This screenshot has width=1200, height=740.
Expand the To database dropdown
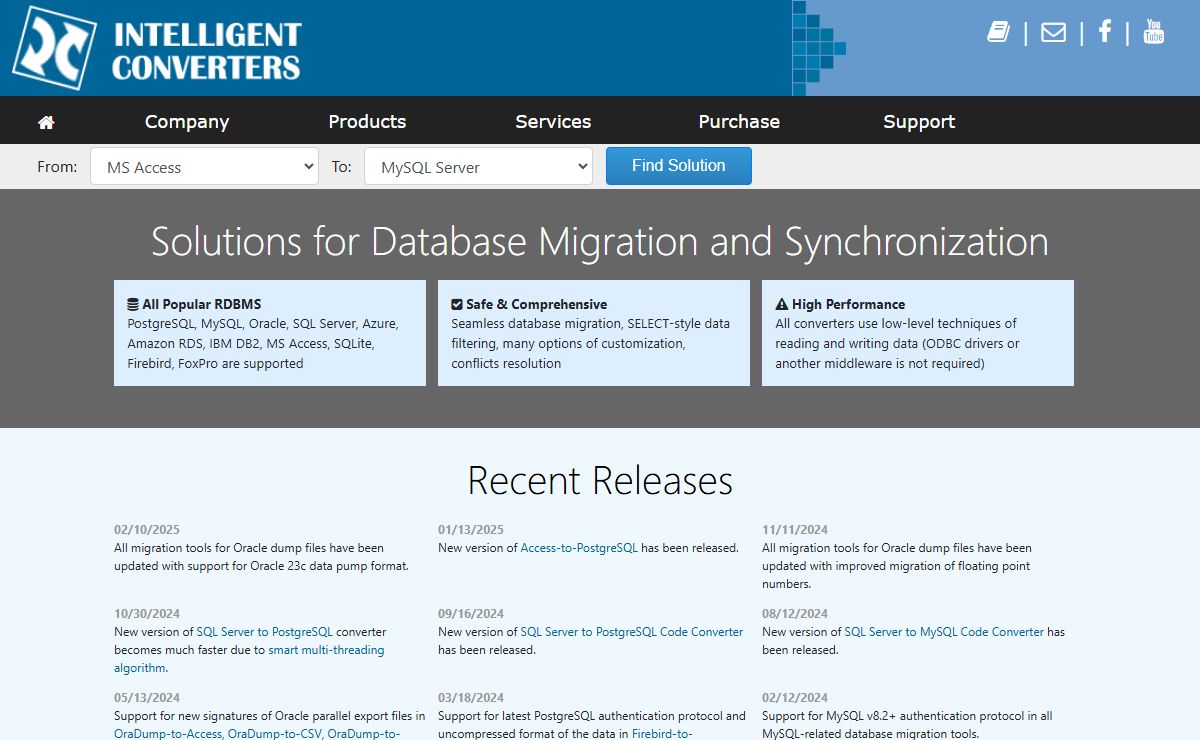(478, 167)
